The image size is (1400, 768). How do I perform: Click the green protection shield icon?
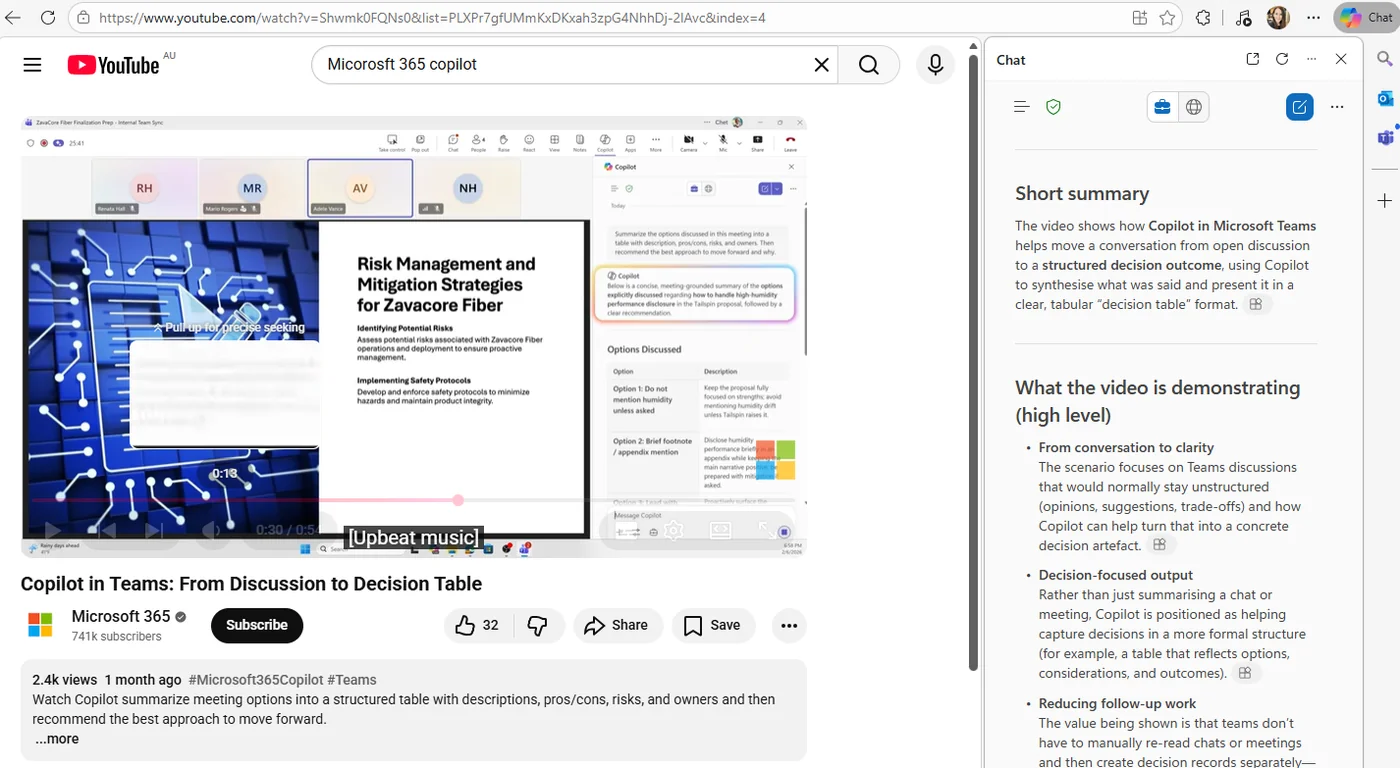(1053, 107)
